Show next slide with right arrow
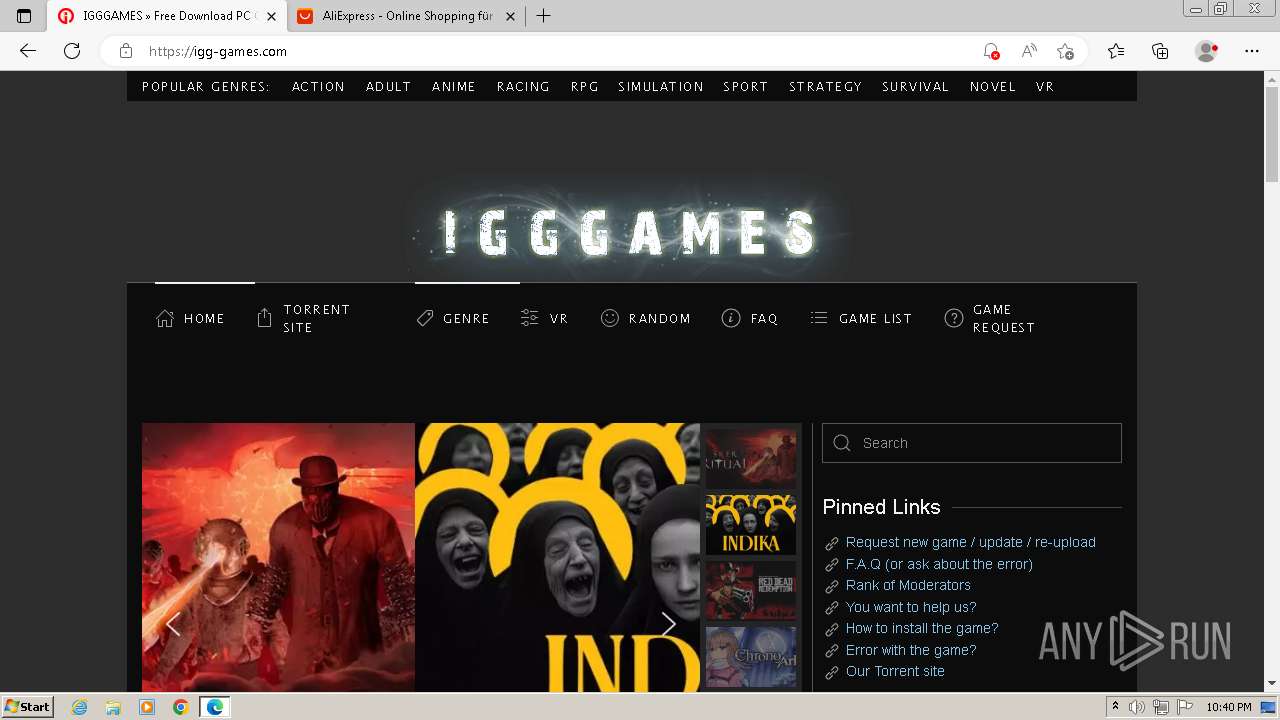 tap(668, 624)
